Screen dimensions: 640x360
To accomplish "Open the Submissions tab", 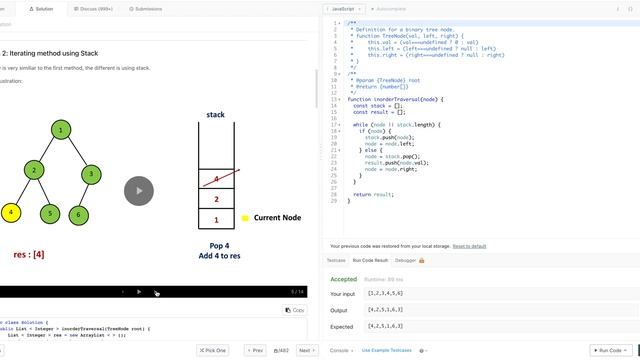I will (x=146, y=9).
